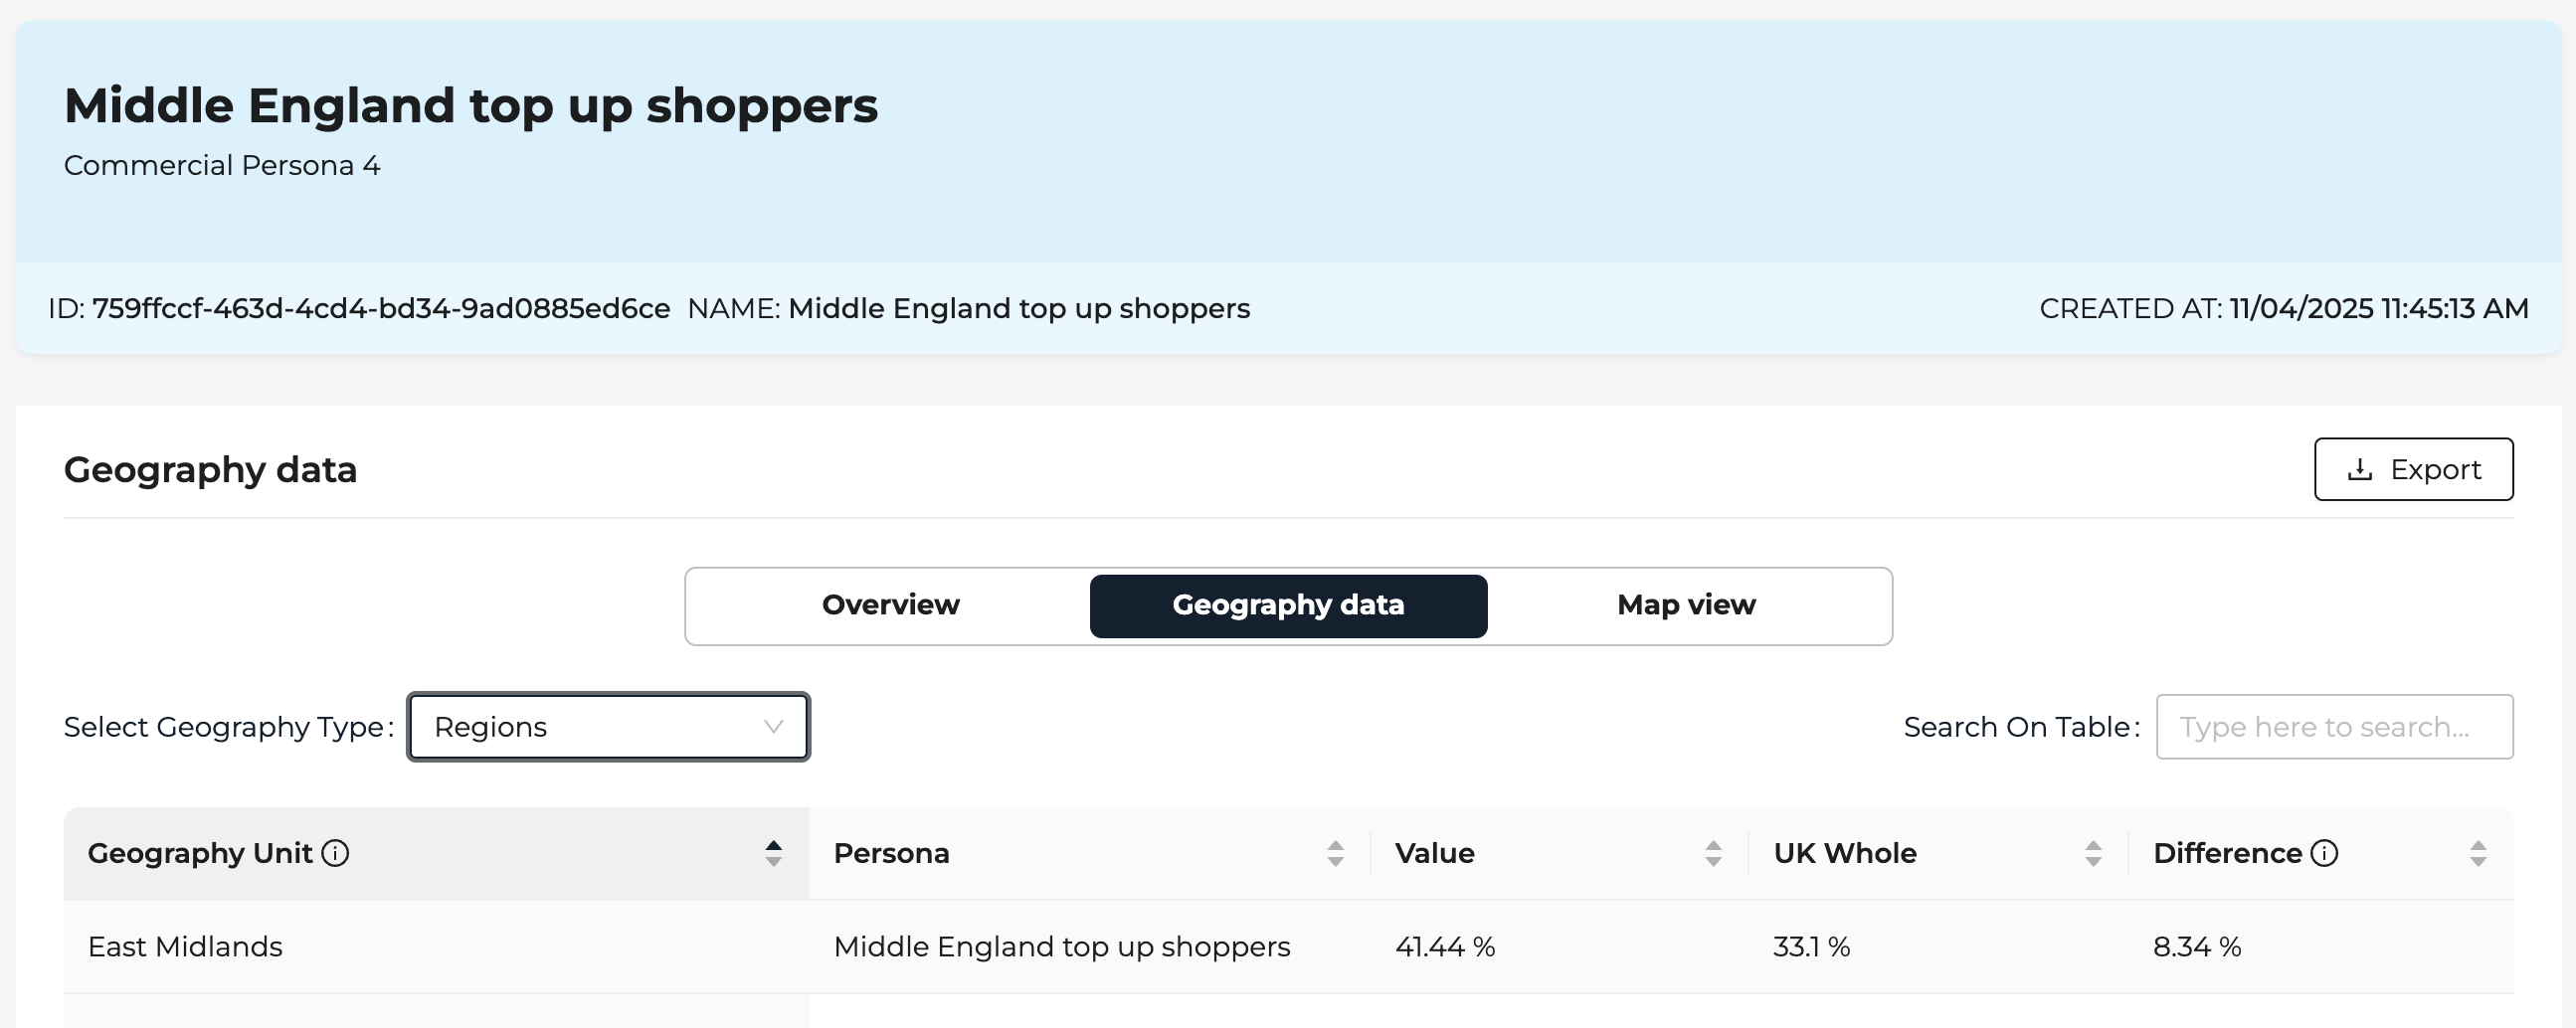
Task: Click sort arrows in Persona column
Action: pyautogui.click(x=1335, y=853)
